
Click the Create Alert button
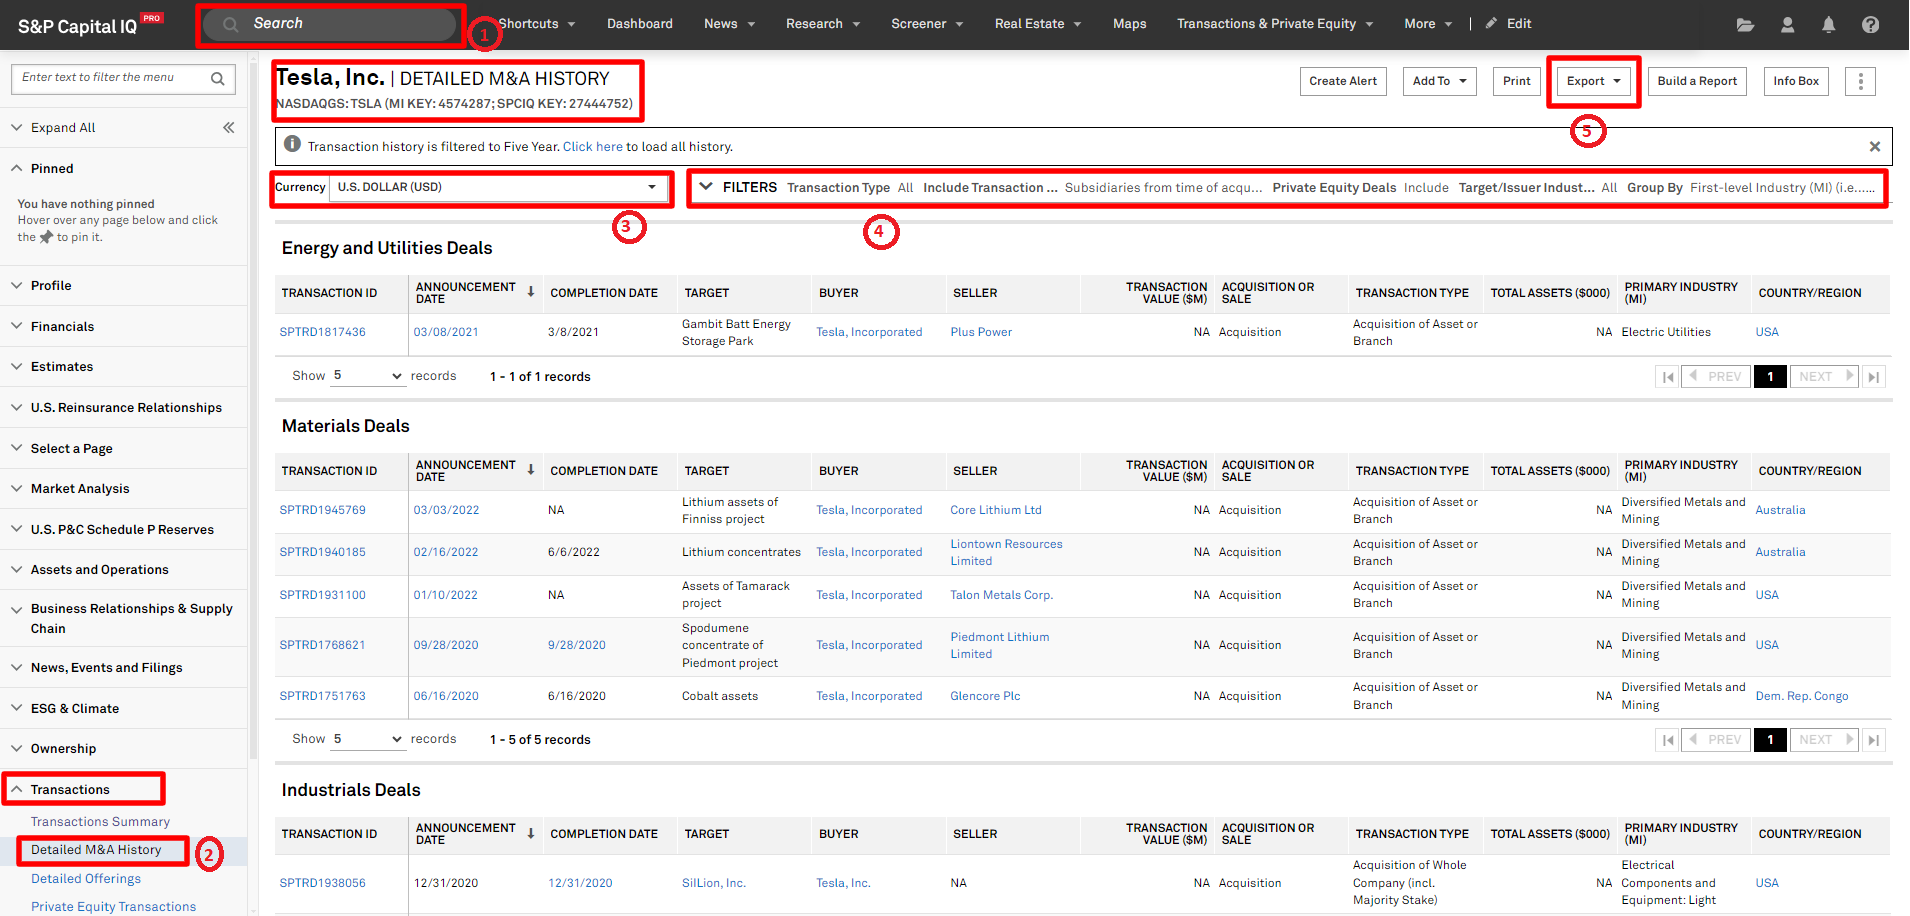pyautogui.click(x=1343, y=81)
